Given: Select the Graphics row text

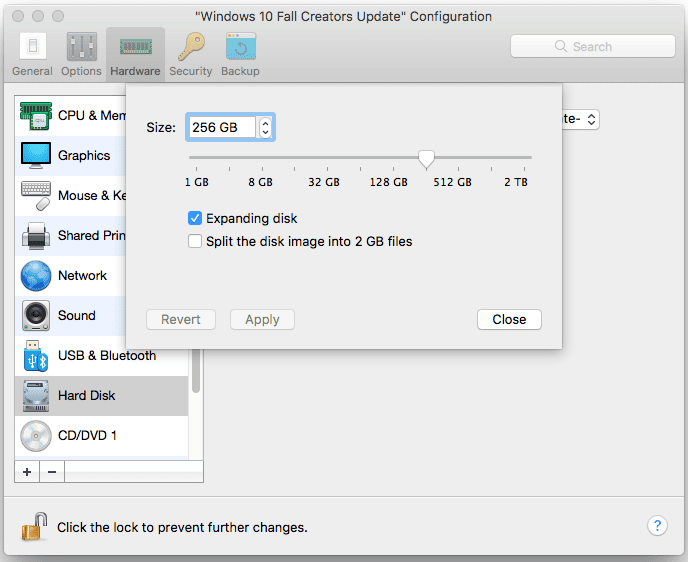Looking at the screenshot, I should pyautogui.click(x=84, y=155).
